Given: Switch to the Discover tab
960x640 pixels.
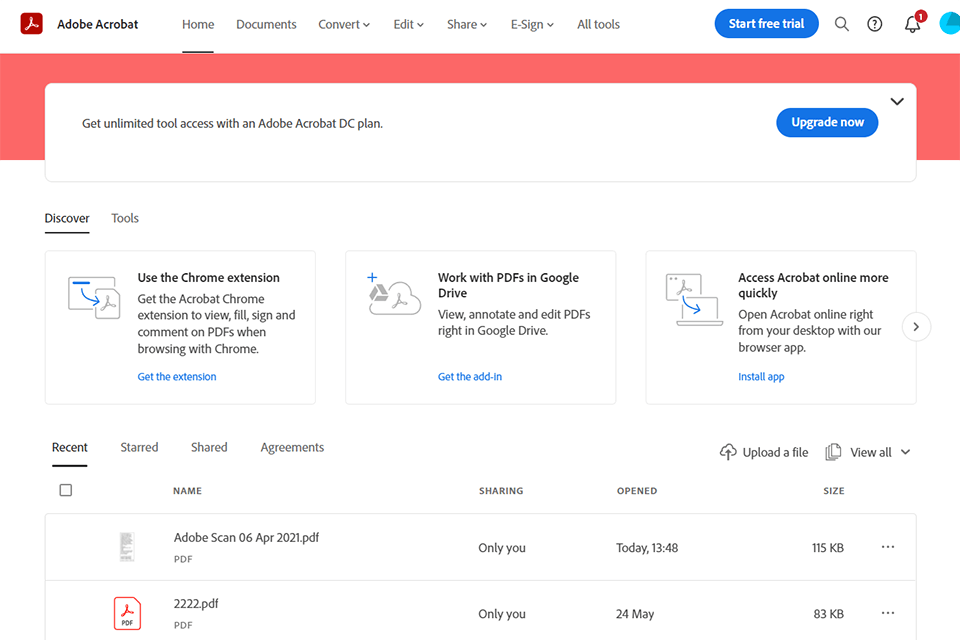Looking at the screenshot, I should tap(67, 218).
